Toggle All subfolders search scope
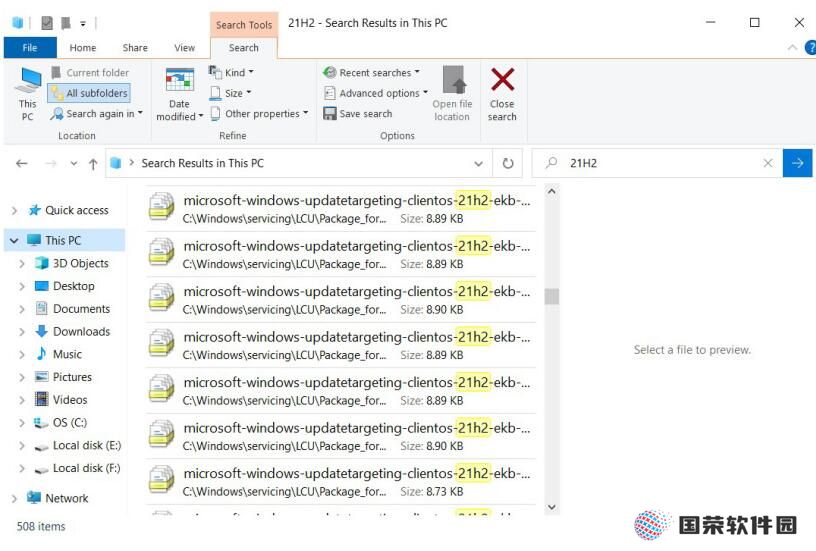The image size is (816, 551). click(x=90, y=93)
